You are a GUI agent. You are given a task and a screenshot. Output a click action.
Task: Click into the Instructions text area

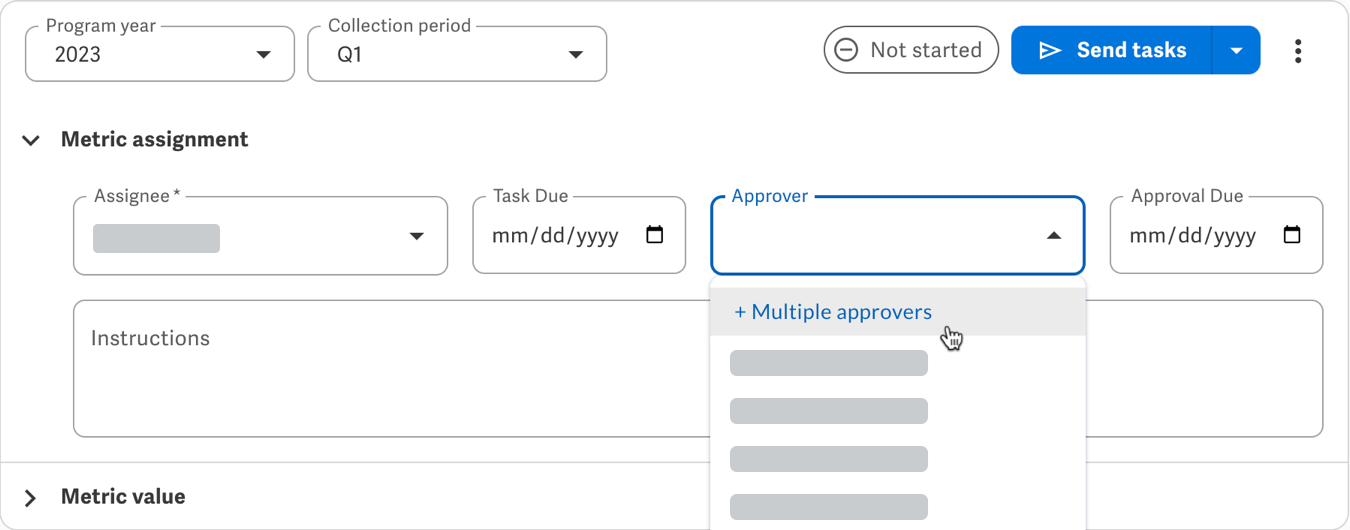pos(391,368)
